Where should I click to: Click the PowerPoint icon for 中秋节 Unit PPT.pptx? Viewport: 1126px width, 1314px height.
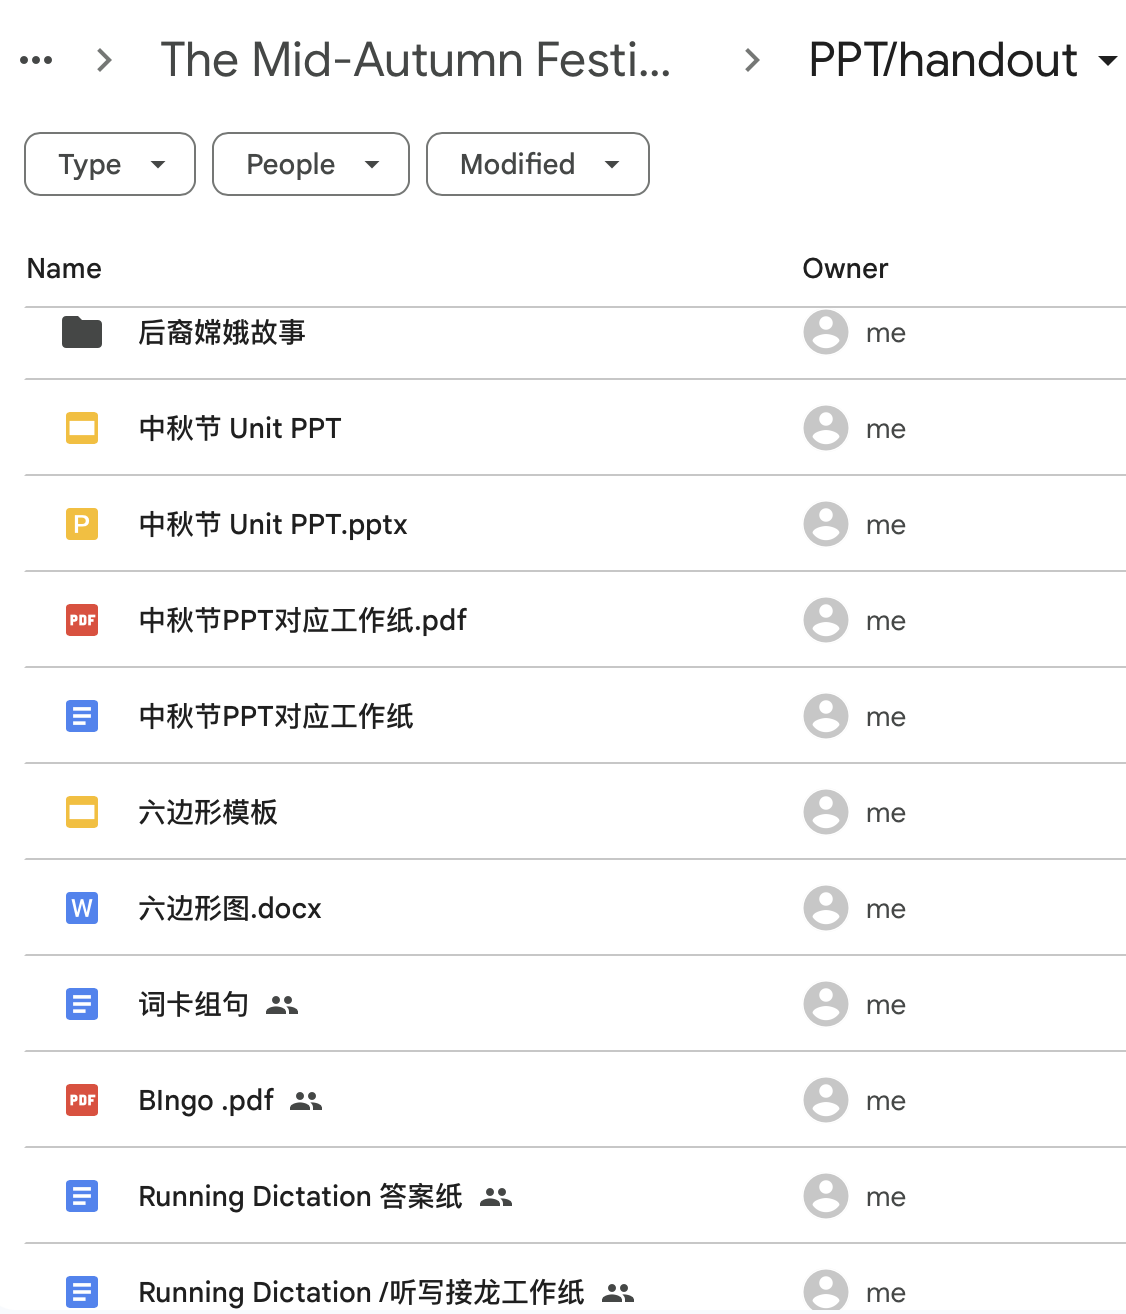click(x=82, y=524)
